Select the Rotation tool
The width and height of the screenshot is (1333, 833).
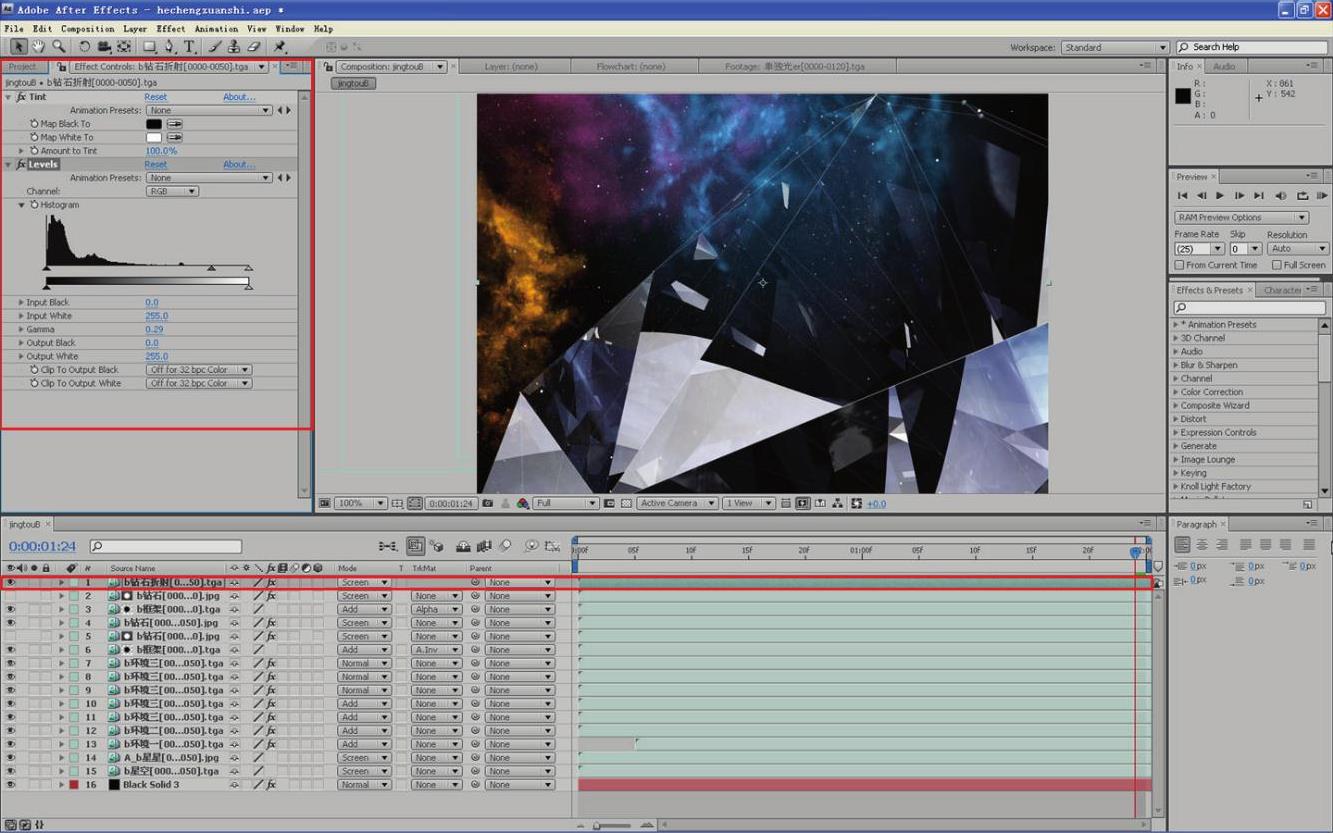[84, 47]
